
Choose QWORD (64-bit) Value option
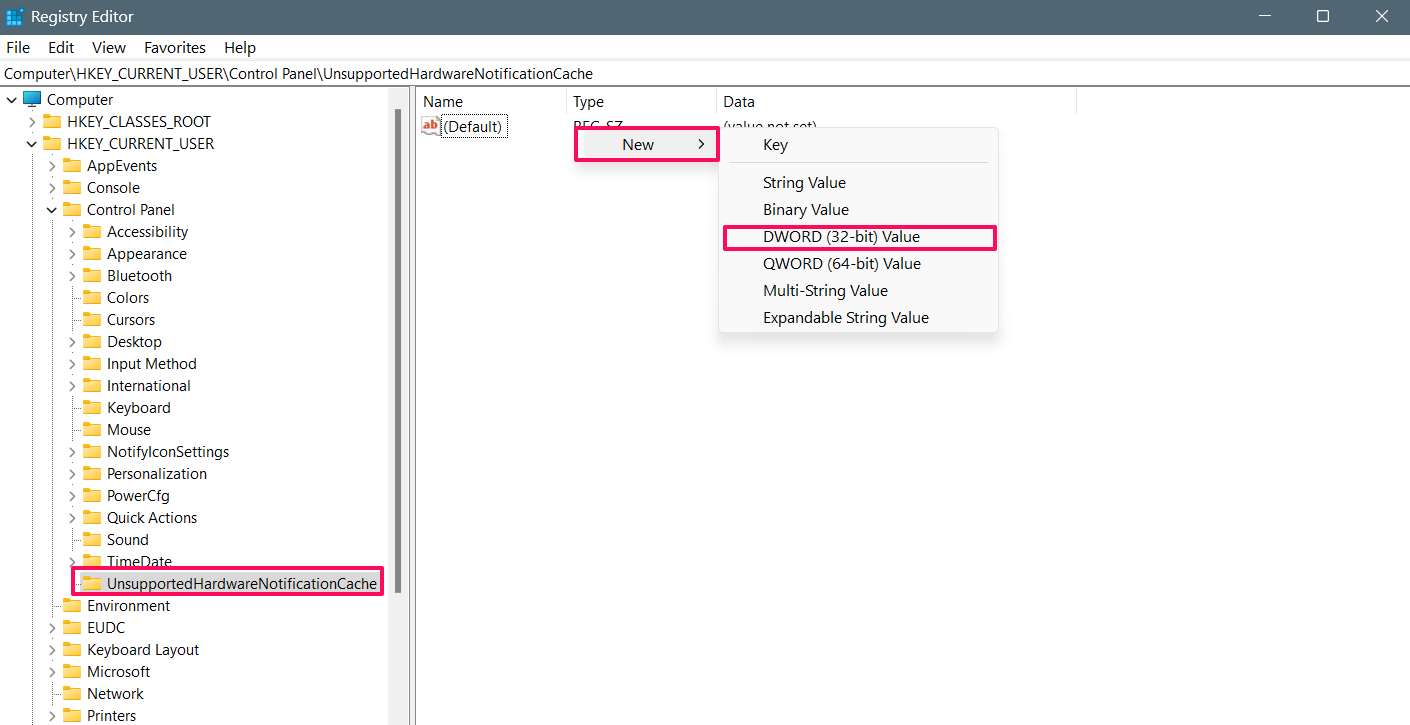[858, 264]
